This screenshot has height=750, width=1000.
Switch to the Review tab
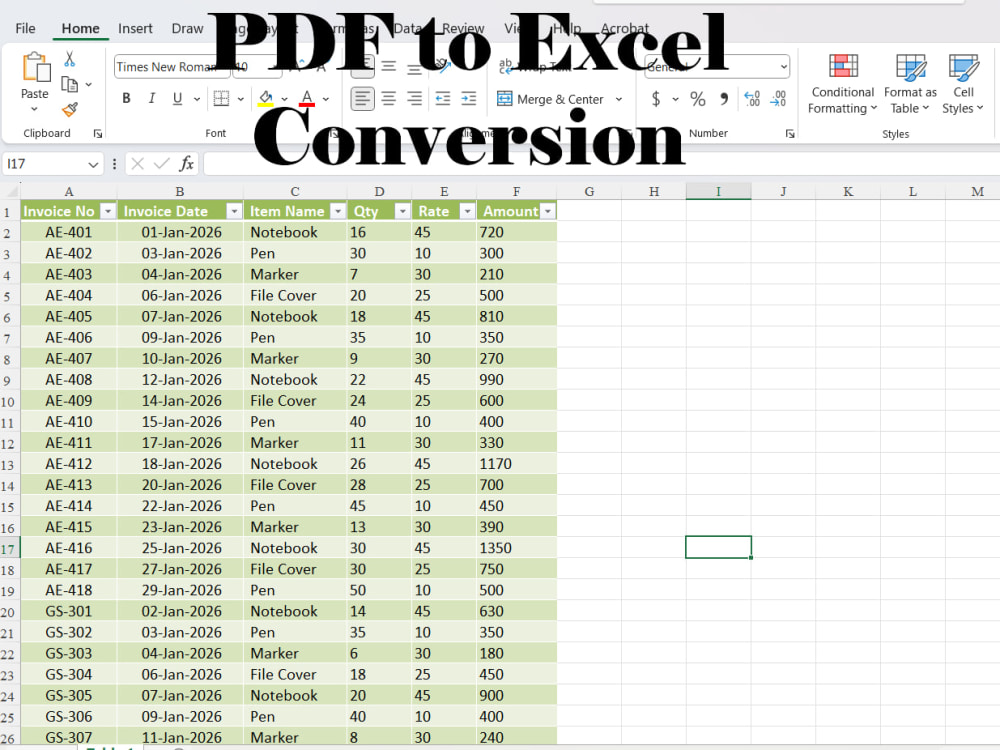(464, 29)
